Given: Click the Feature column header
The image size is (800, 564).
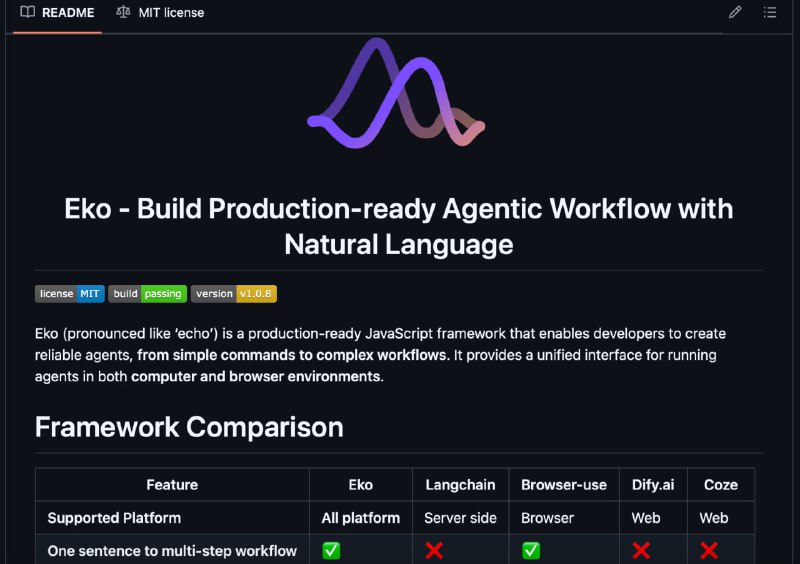Looking at the screenshot, I should [x=172, y=485].
